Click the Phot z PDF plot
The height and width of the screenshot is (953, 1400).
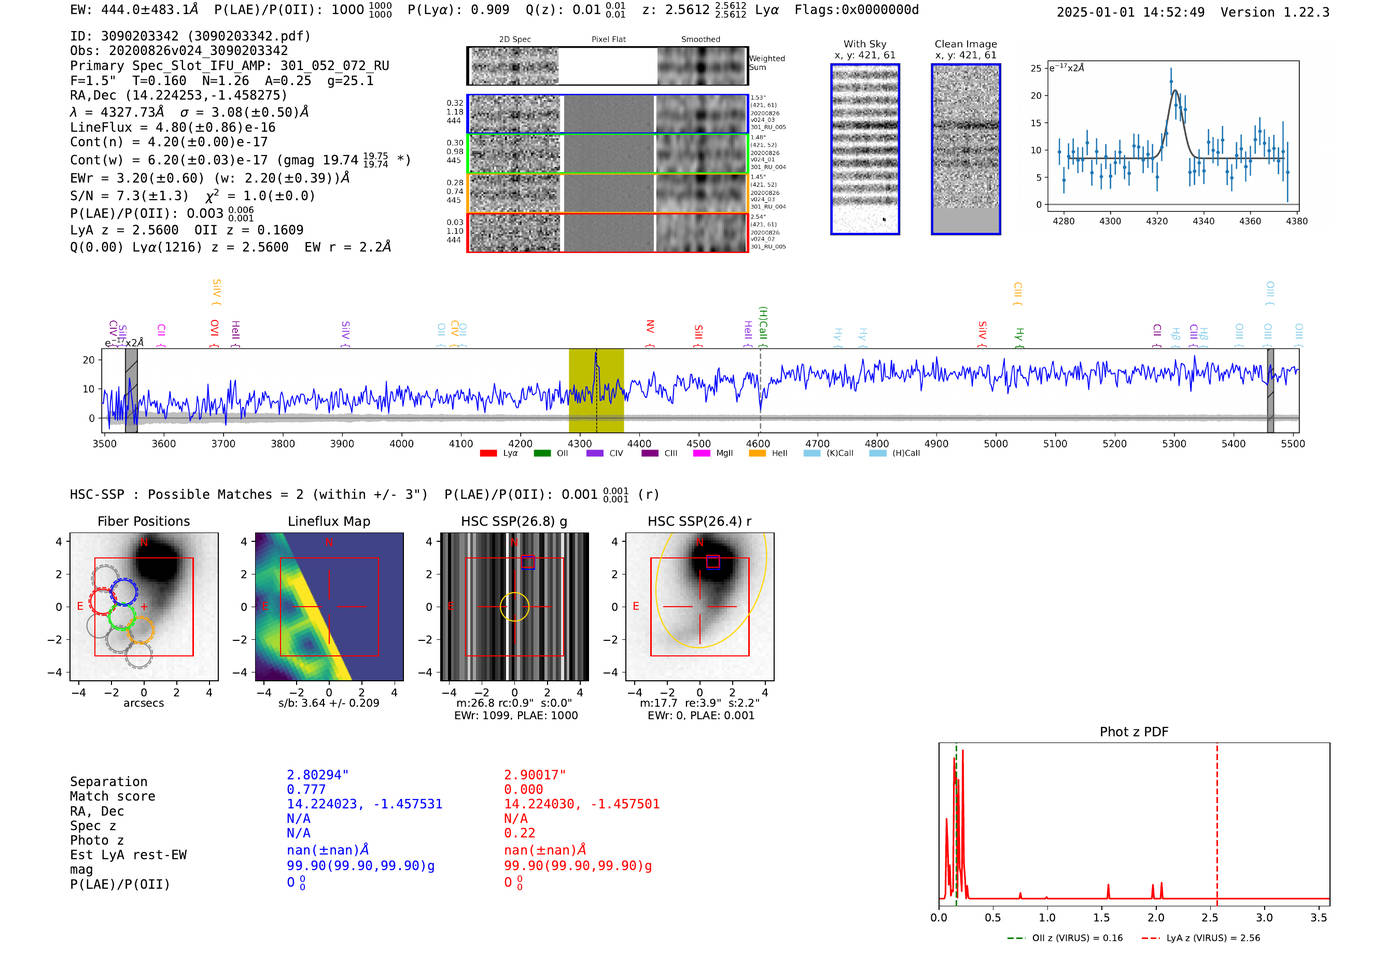(x=1134, y=825)
